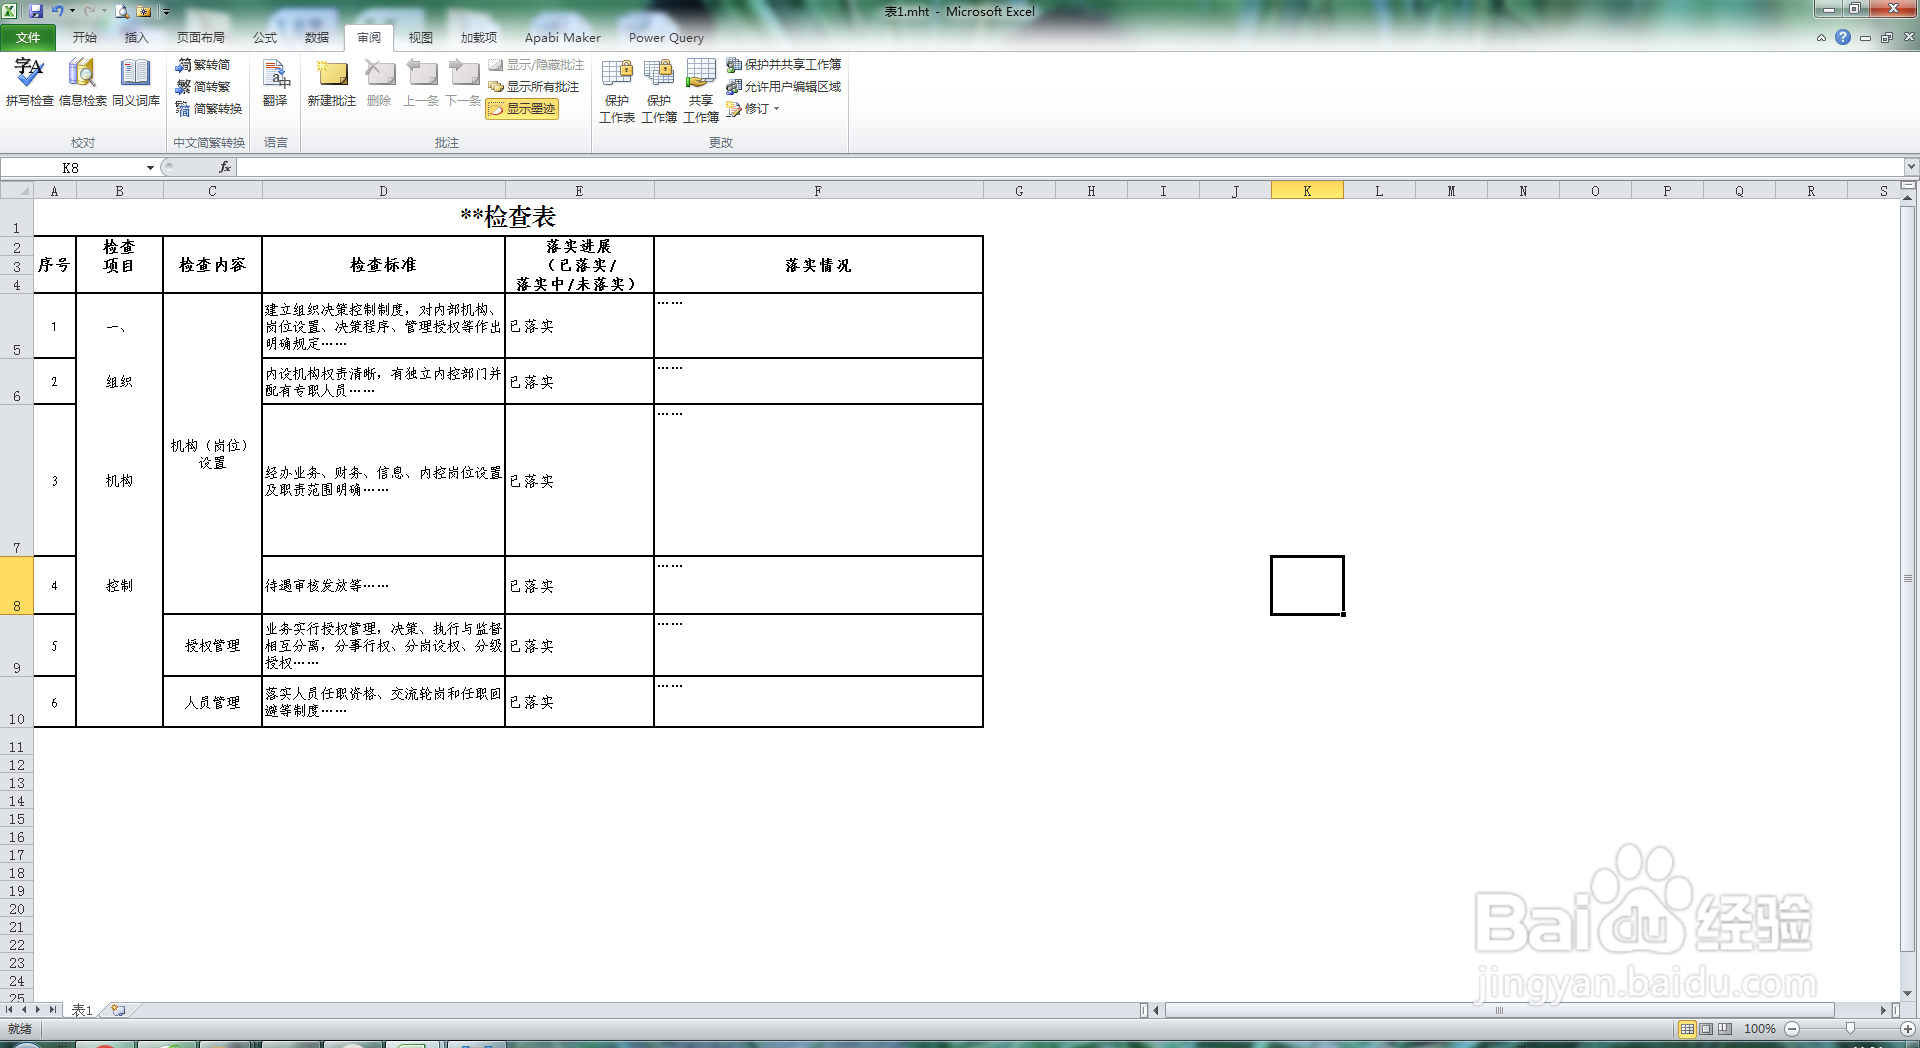Click the zoom slider handle
Screen dimensions: 1920x1048
click(1850, 1028)
